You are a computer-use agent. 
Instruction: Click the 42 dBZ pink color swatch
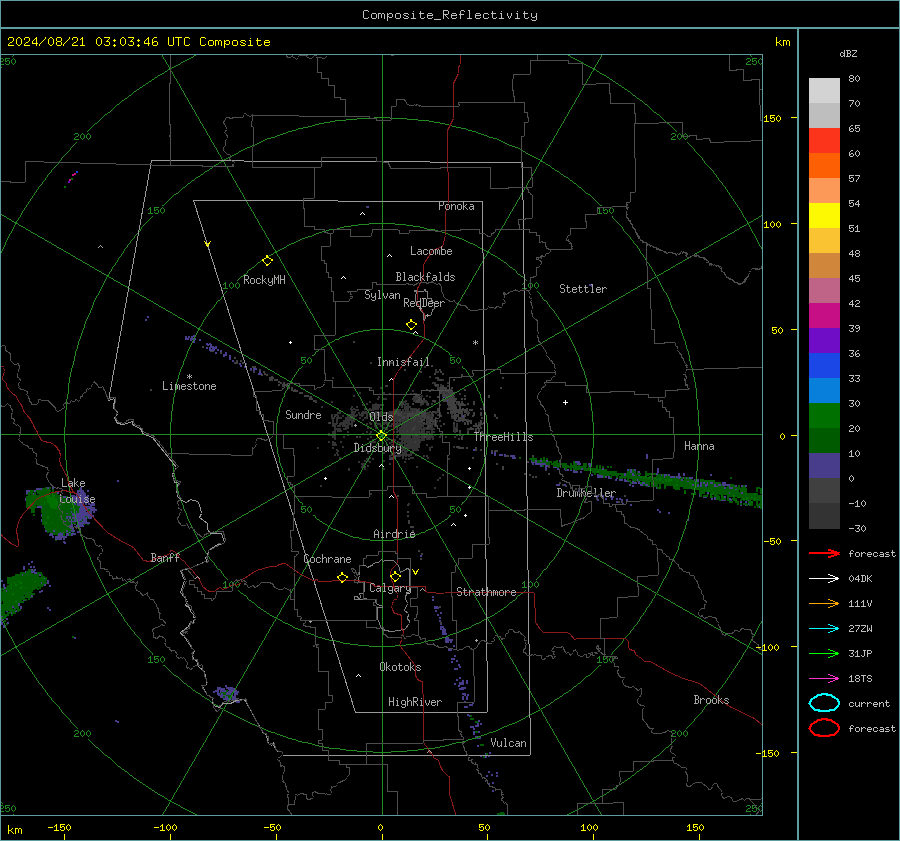tap(824, 290)
